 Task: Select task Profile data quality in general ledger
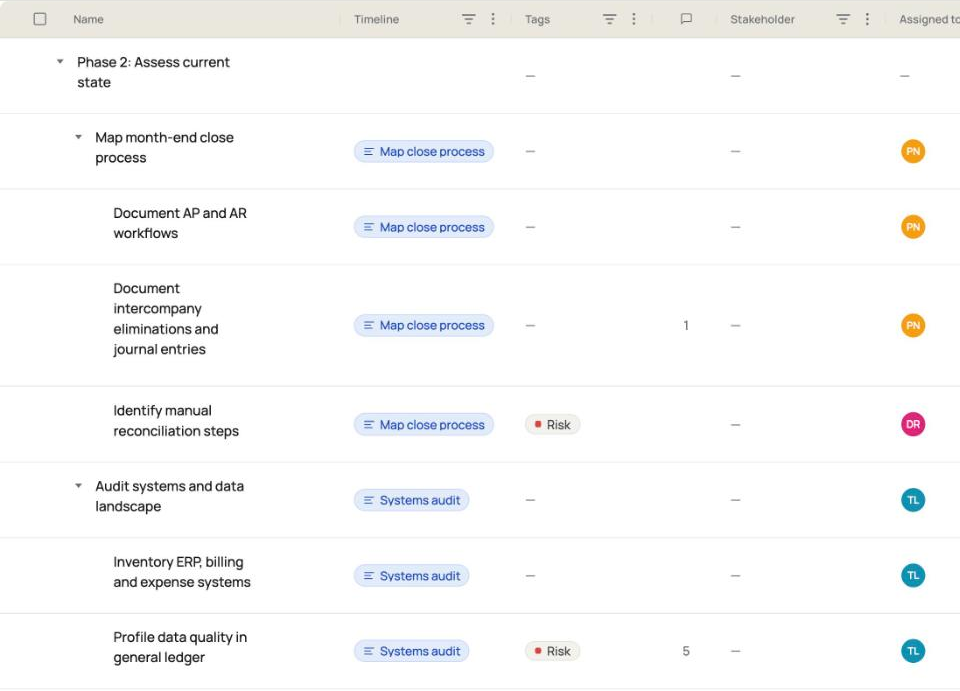tap(180, 647)
